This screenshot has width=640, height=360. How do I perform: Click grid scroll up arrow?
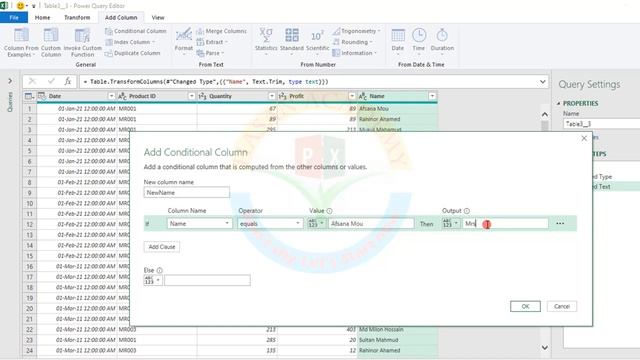[545, 115]
